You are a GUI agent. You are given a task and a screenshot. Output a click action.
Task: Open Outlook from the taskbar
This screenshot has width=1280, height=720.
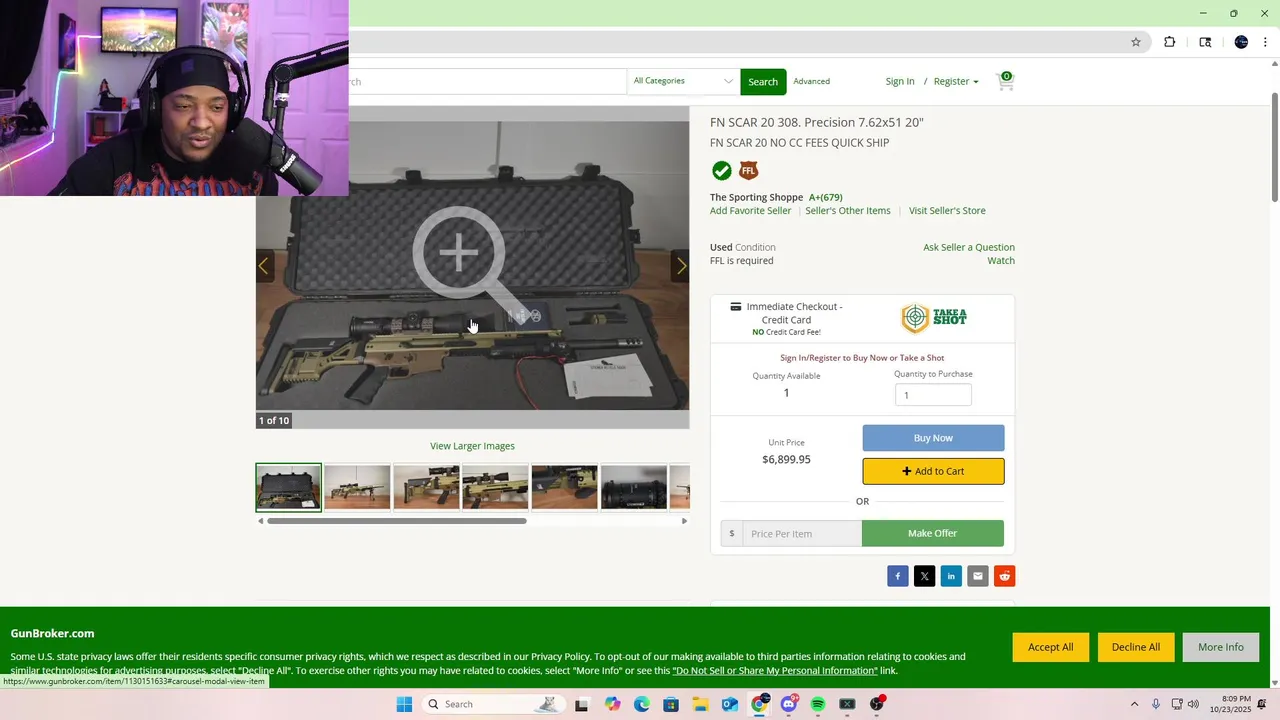coord(730,704)
